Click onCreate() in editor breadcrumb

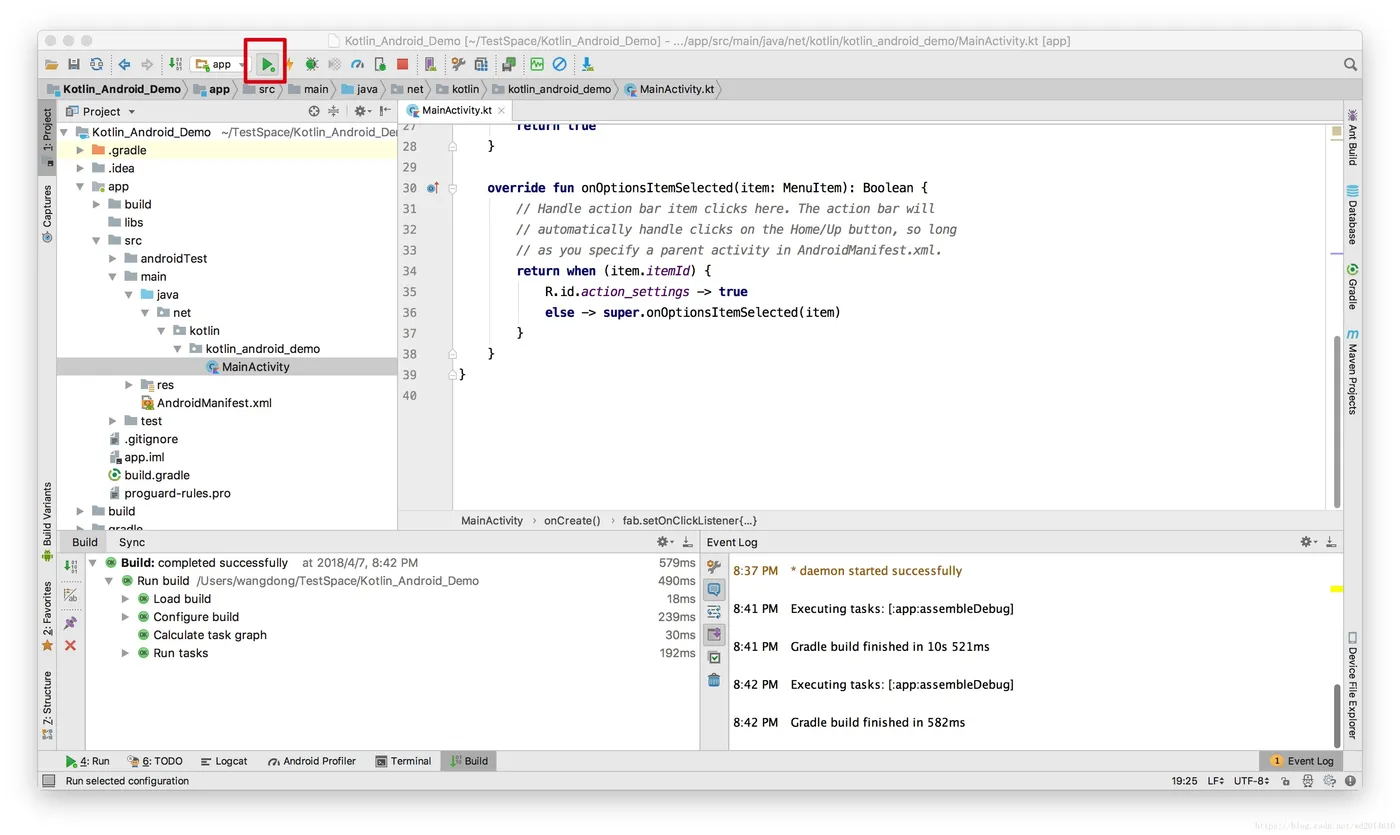pyautogui.click(x=572, y=521)
